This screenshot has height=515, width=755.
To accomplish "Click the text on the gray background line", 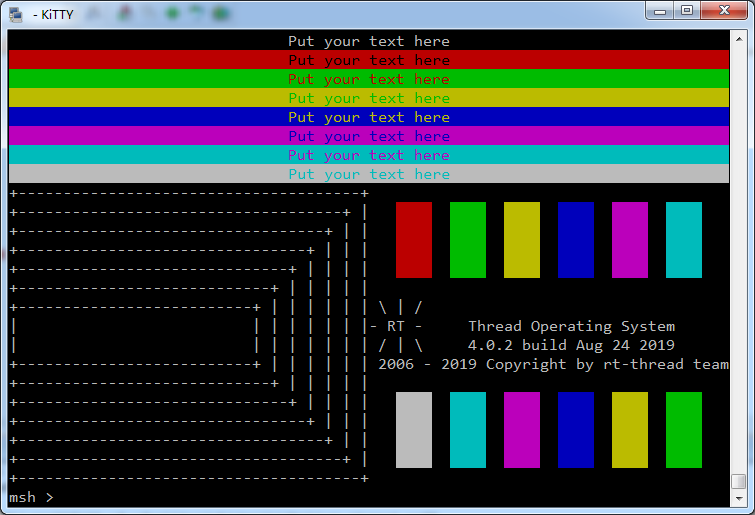I will (369, 174).
